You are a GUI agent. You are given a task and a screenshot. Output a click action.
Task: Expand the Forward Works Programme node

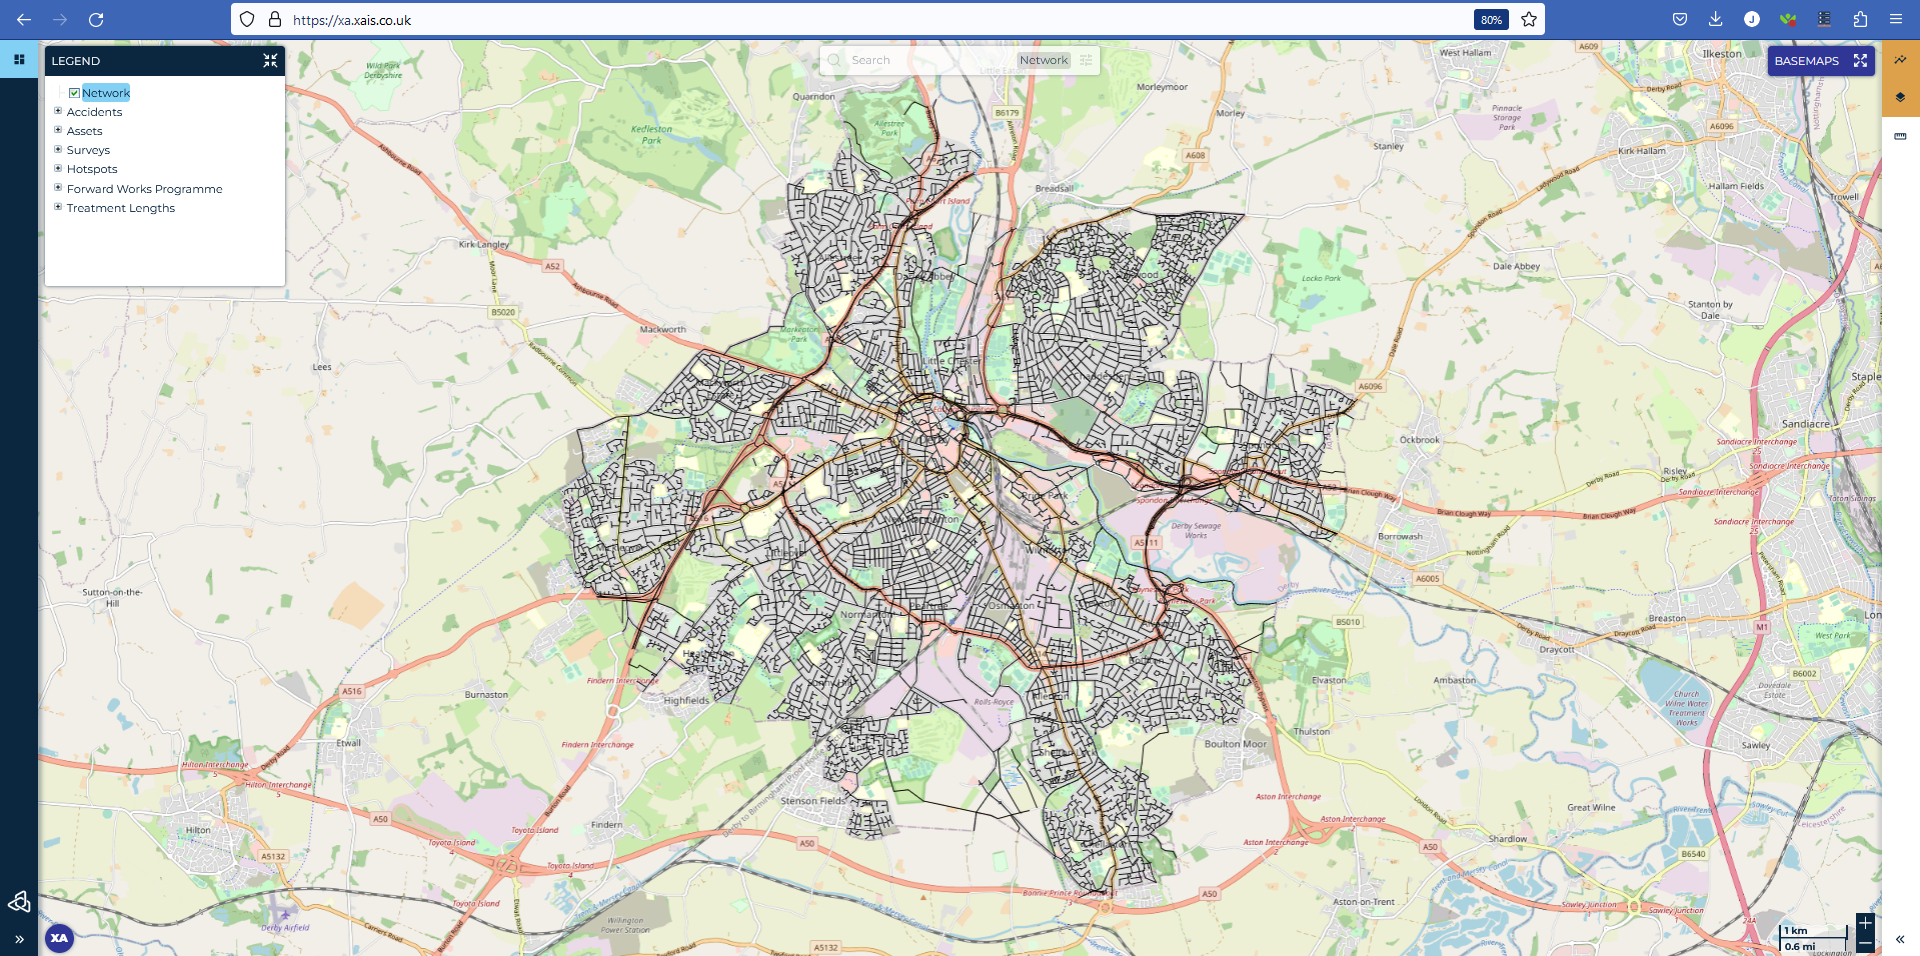point(58,188)
